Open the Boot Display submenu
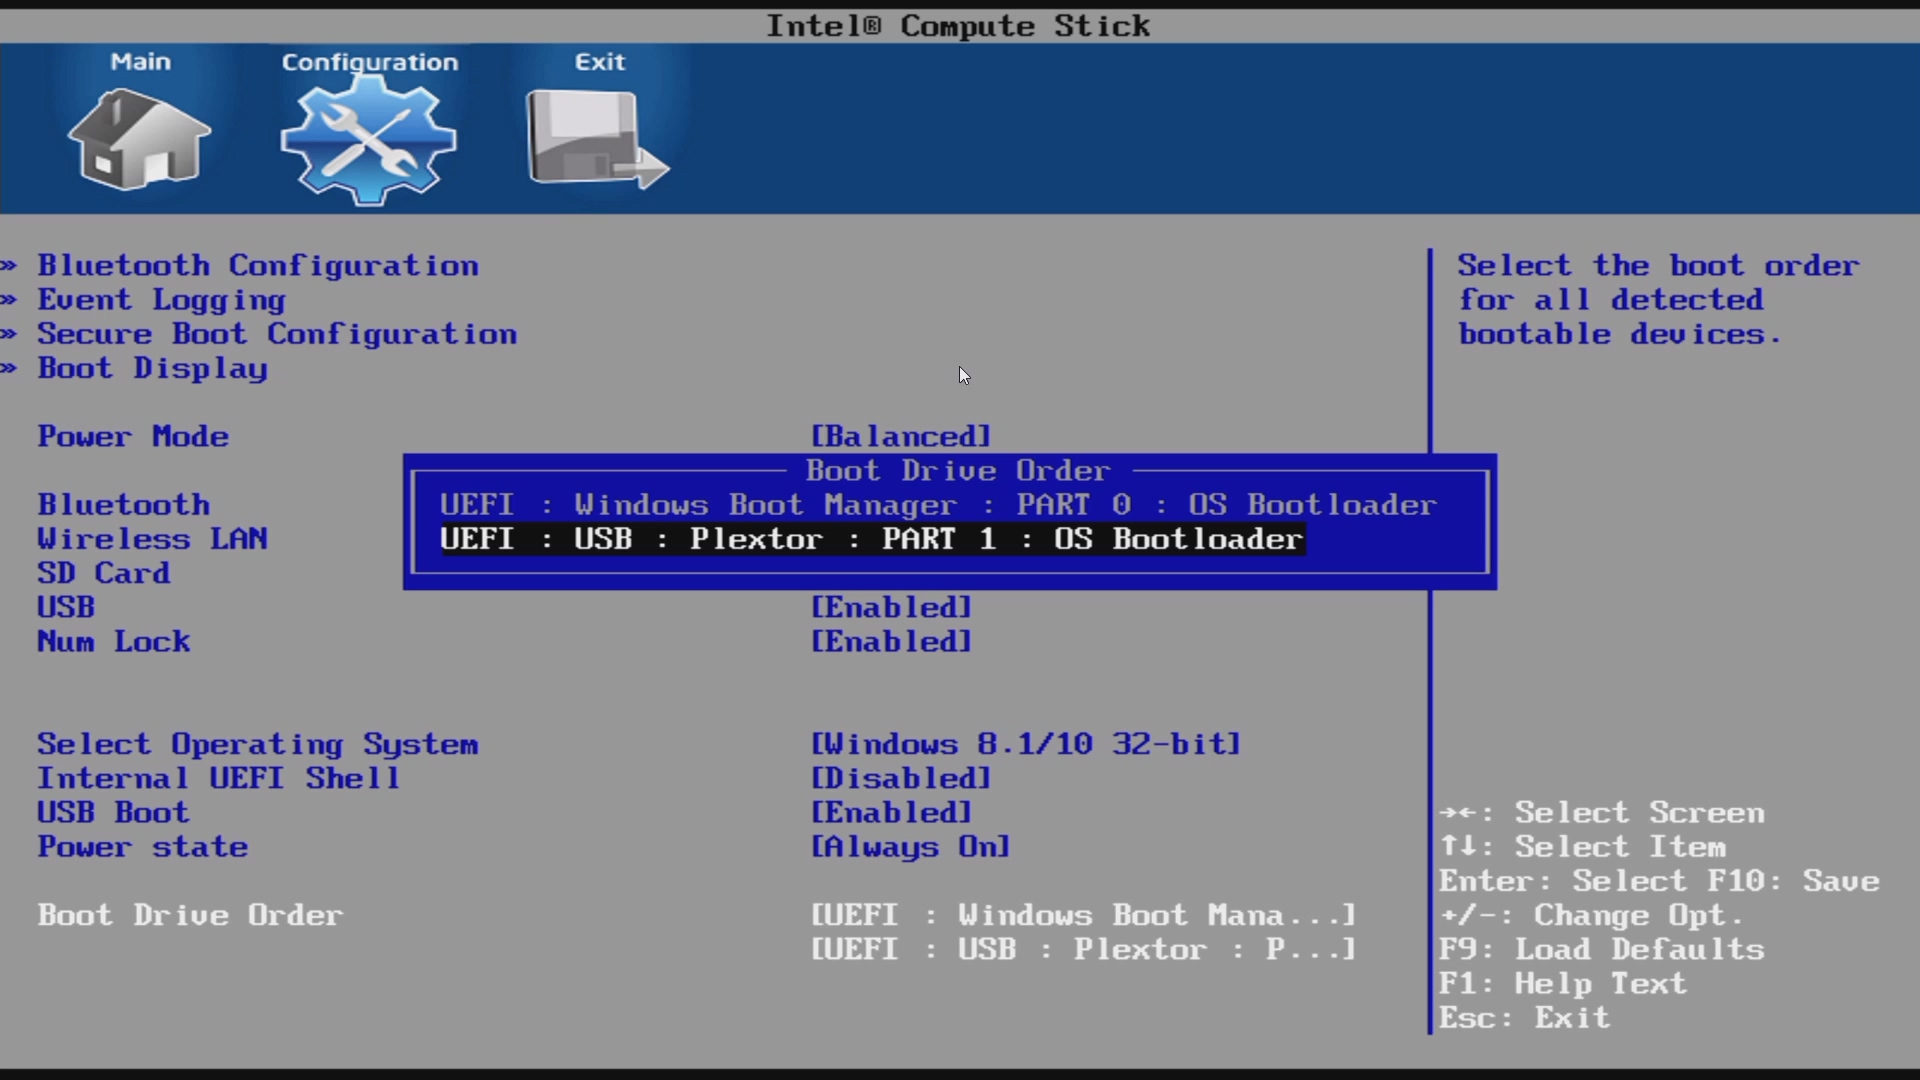This screenshot has width=1920, height=1080. point(152,369)
